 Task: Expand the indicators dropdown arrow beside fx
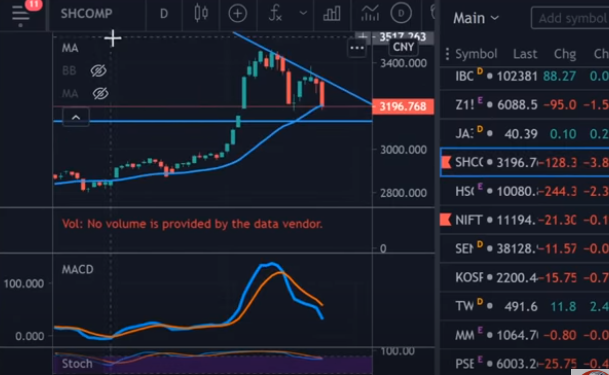303,13
